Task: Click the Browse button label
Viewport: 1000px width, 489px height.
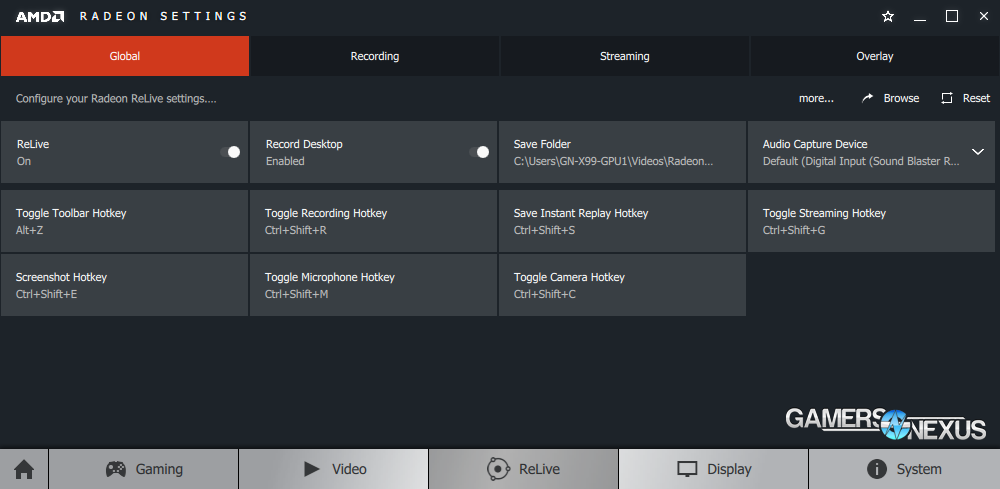Action: point(901,98)
